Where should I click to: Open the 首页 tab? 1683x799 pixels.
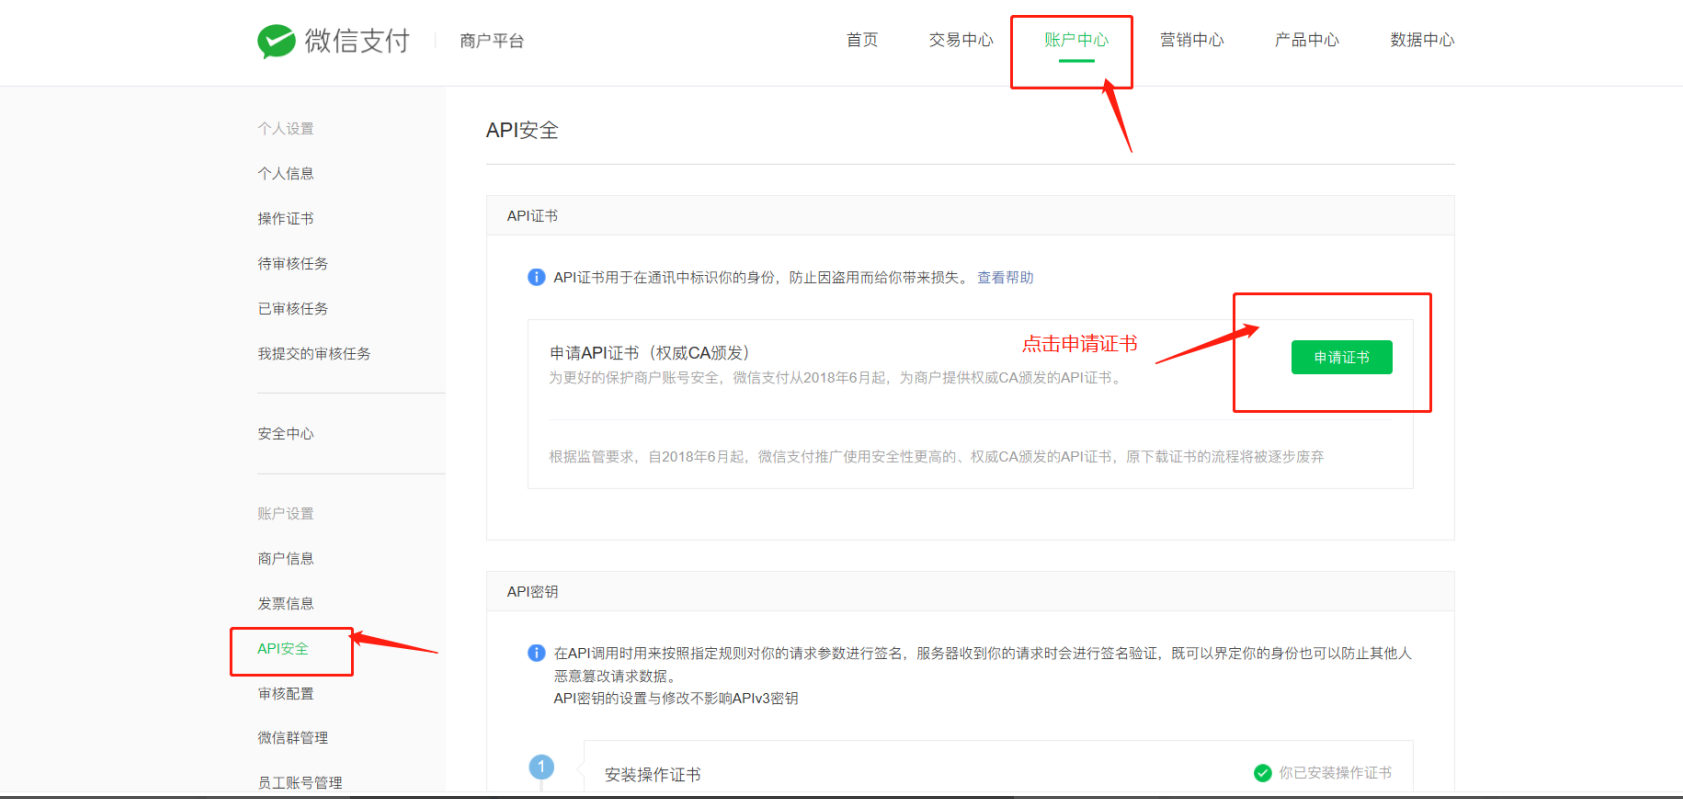tap(862, 40)
